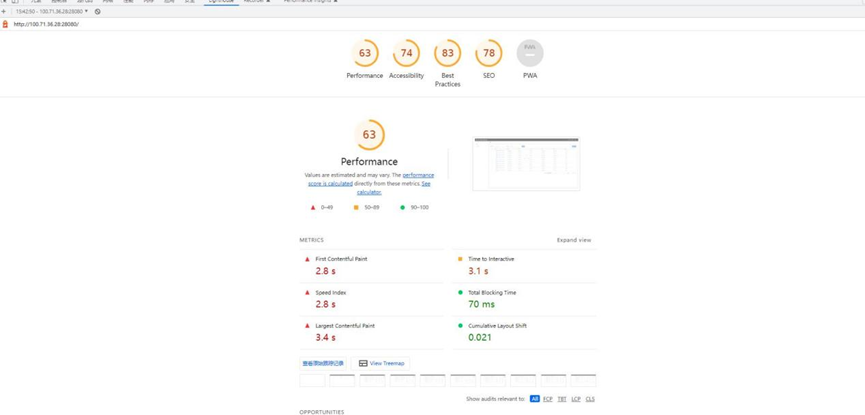
Task: Click the red triangle beside Largest Contentful Paint
Action: click(307, 326)
